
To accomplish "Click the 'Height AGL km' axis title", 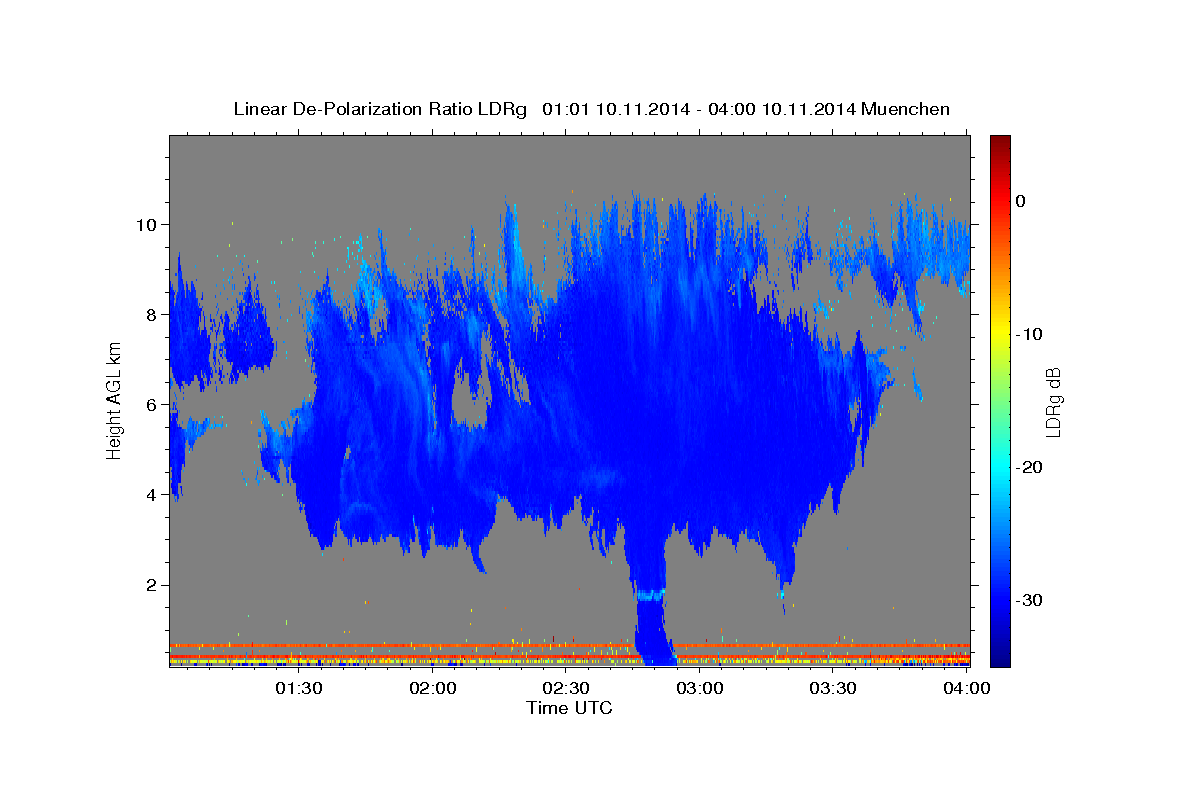I will click(114, 400).
